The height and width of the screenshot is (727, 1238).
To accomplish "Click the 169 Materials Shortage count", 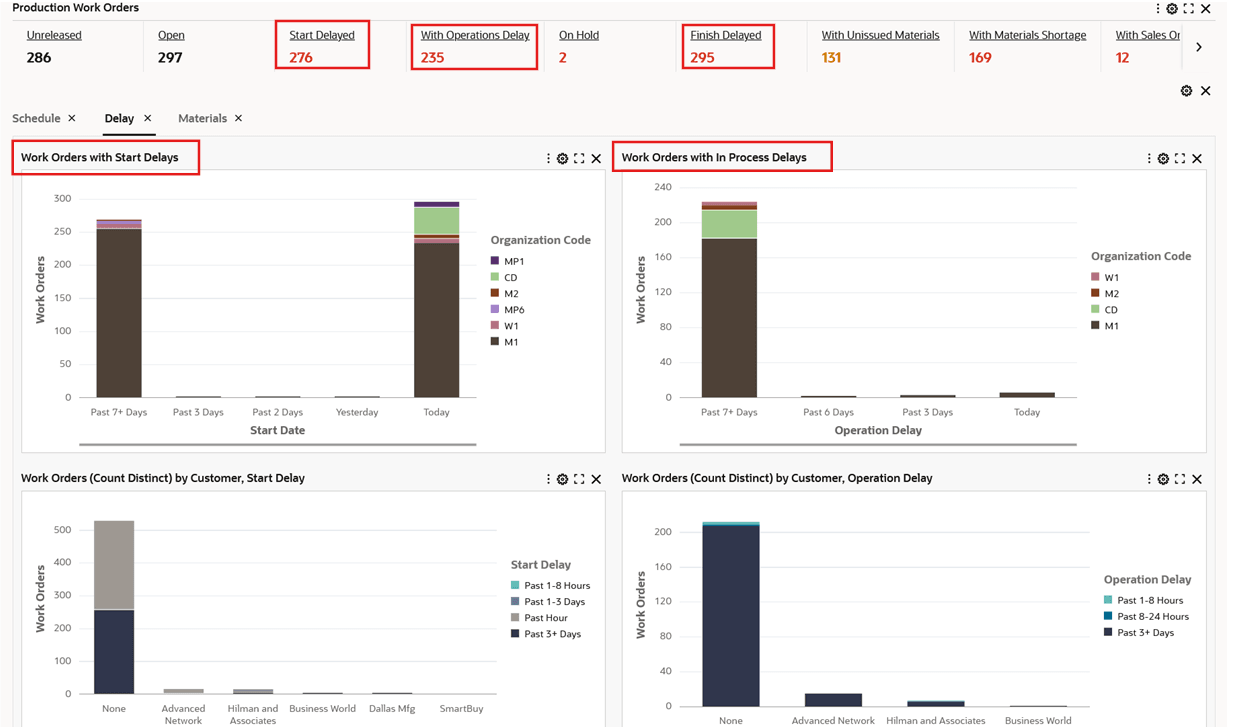I will click(x=980, y=58).
